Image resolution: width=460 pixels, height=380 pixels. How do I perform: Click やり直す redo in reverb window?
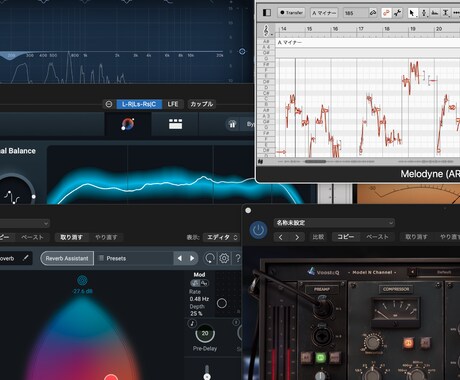(106, 237)
